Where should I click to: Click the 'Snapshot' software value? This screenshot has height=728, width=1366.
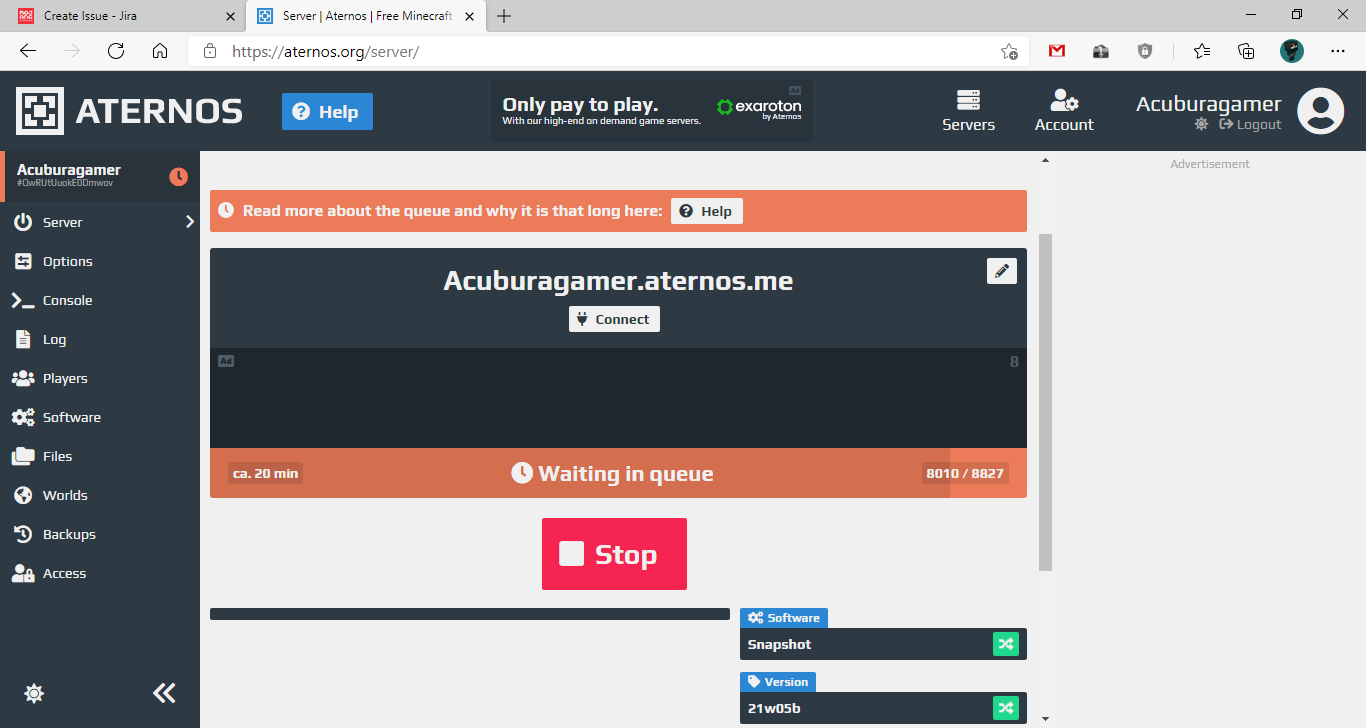(x=780, y=644)
